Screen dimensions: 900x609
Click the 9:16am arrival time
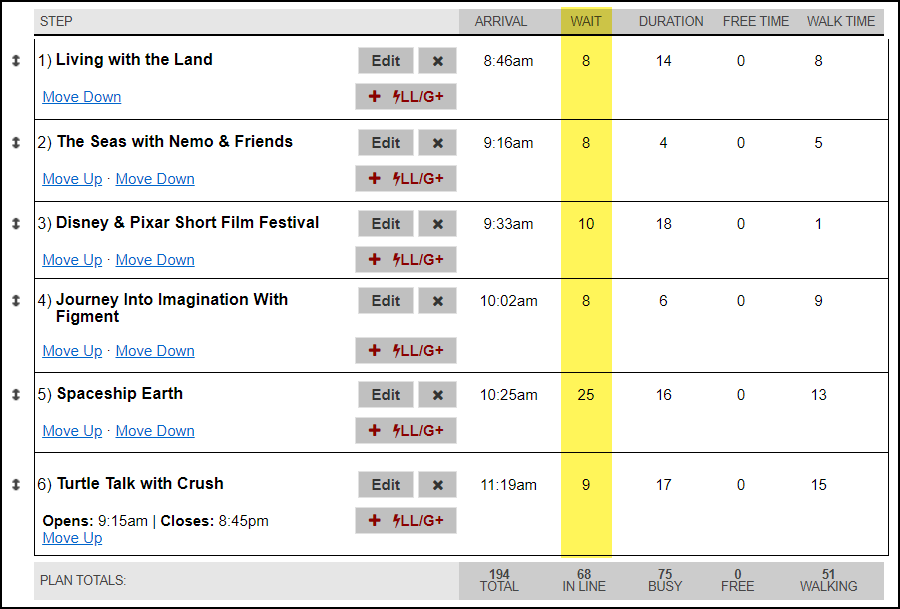pyautogui.click(x=509, y=143)
